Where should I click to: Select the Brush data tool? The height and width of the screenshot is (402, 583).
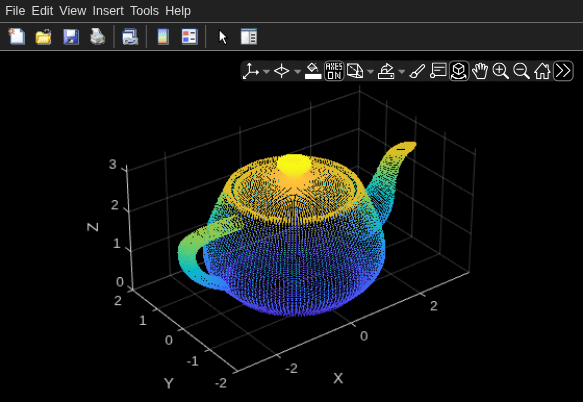(417, 71)
